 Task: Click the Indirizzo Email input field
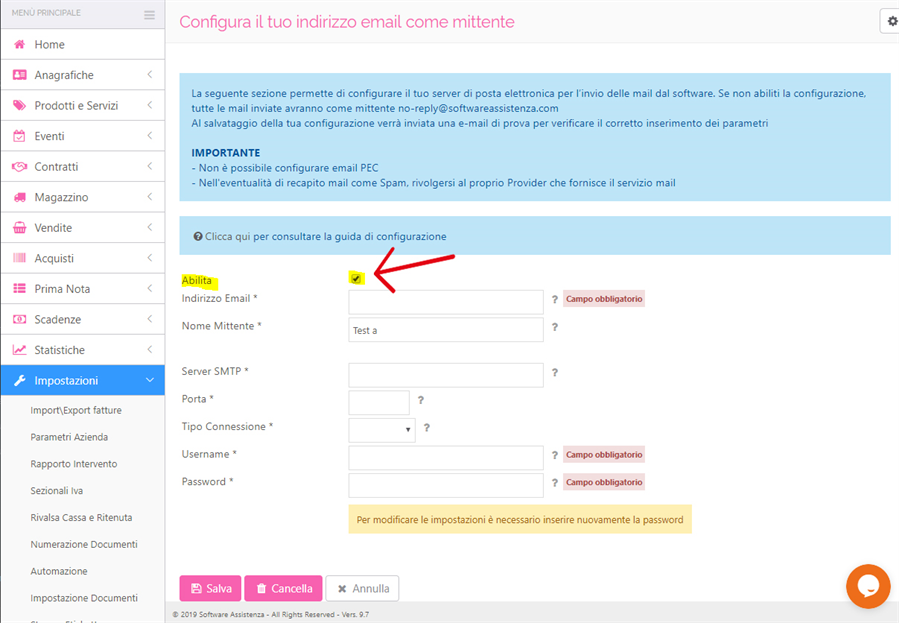445,302
